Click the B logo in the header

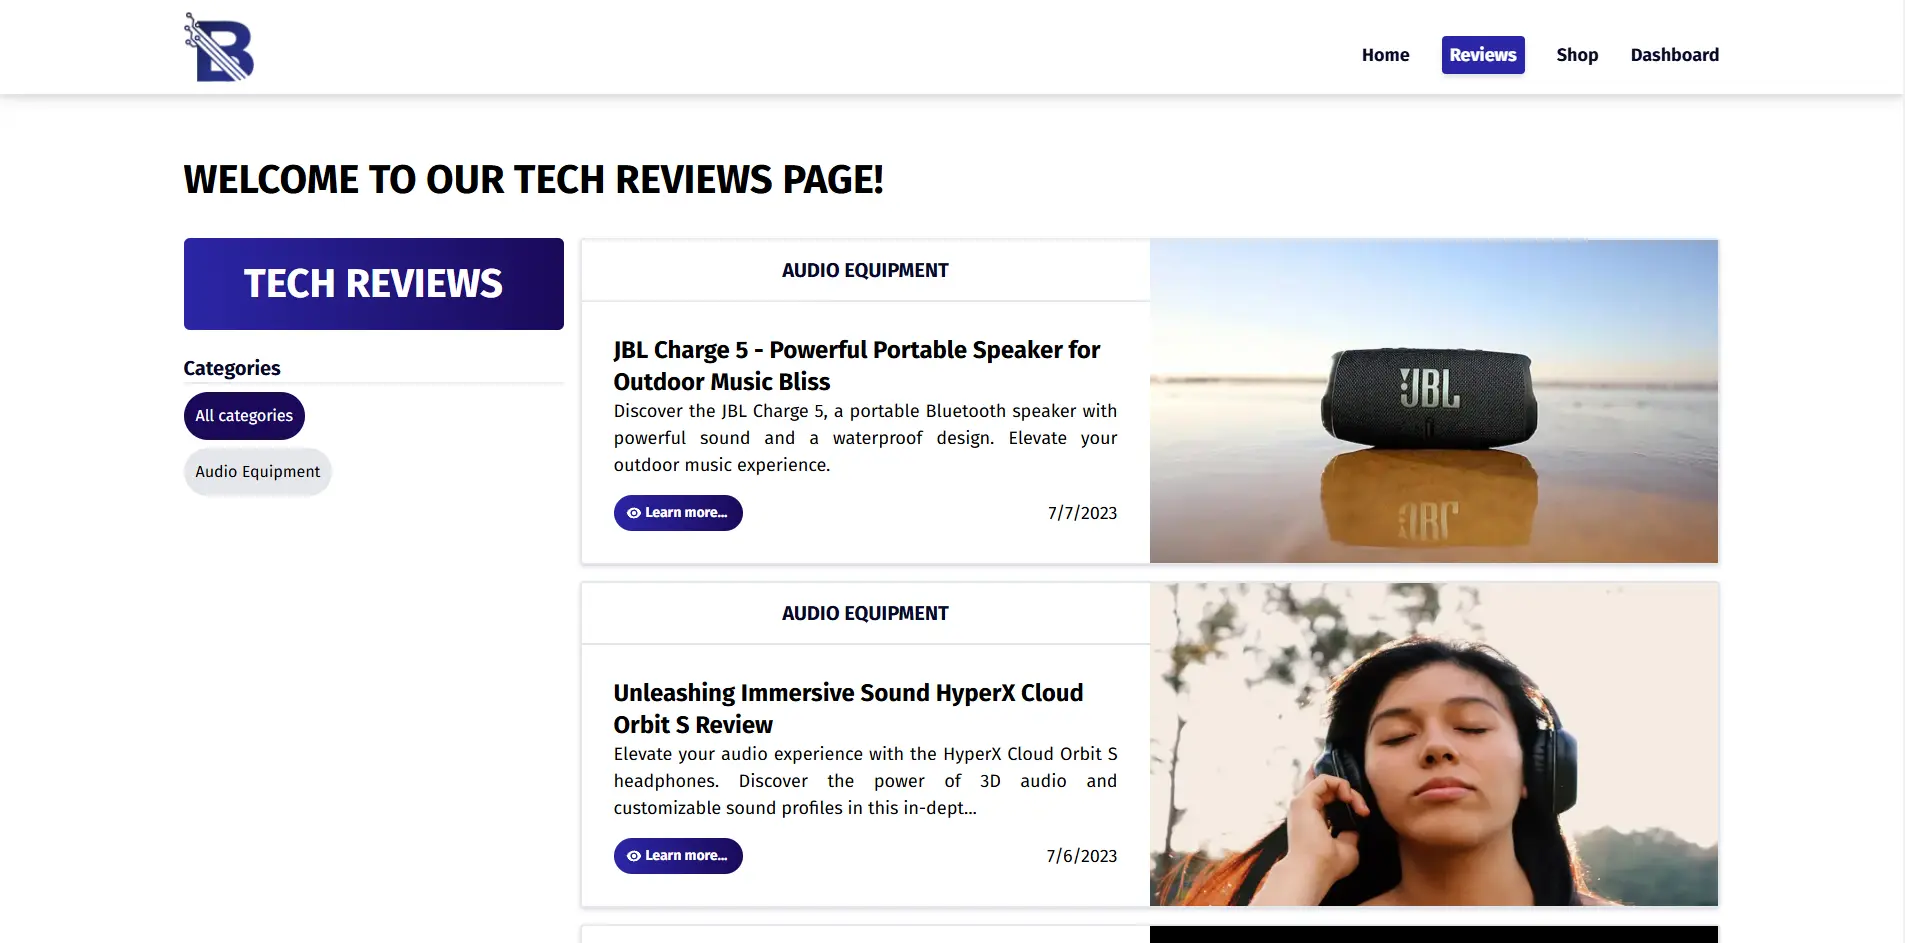coord(219,47)
